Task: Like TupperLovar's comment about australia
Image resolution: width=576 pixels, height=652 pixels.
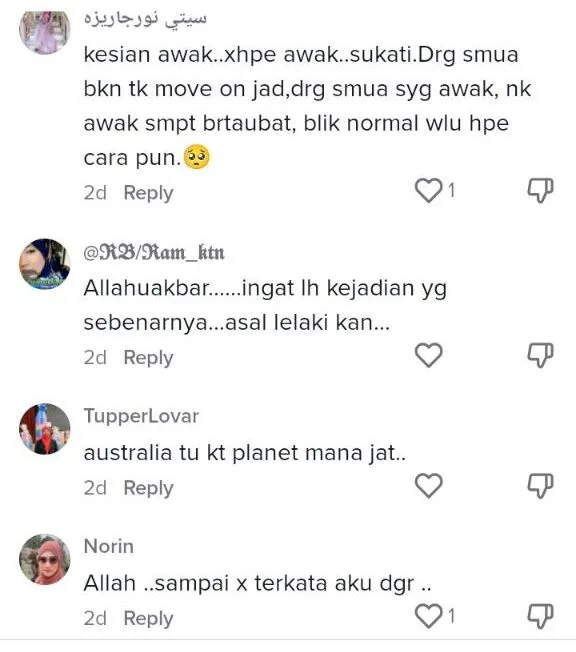Action: pos(428,485)
